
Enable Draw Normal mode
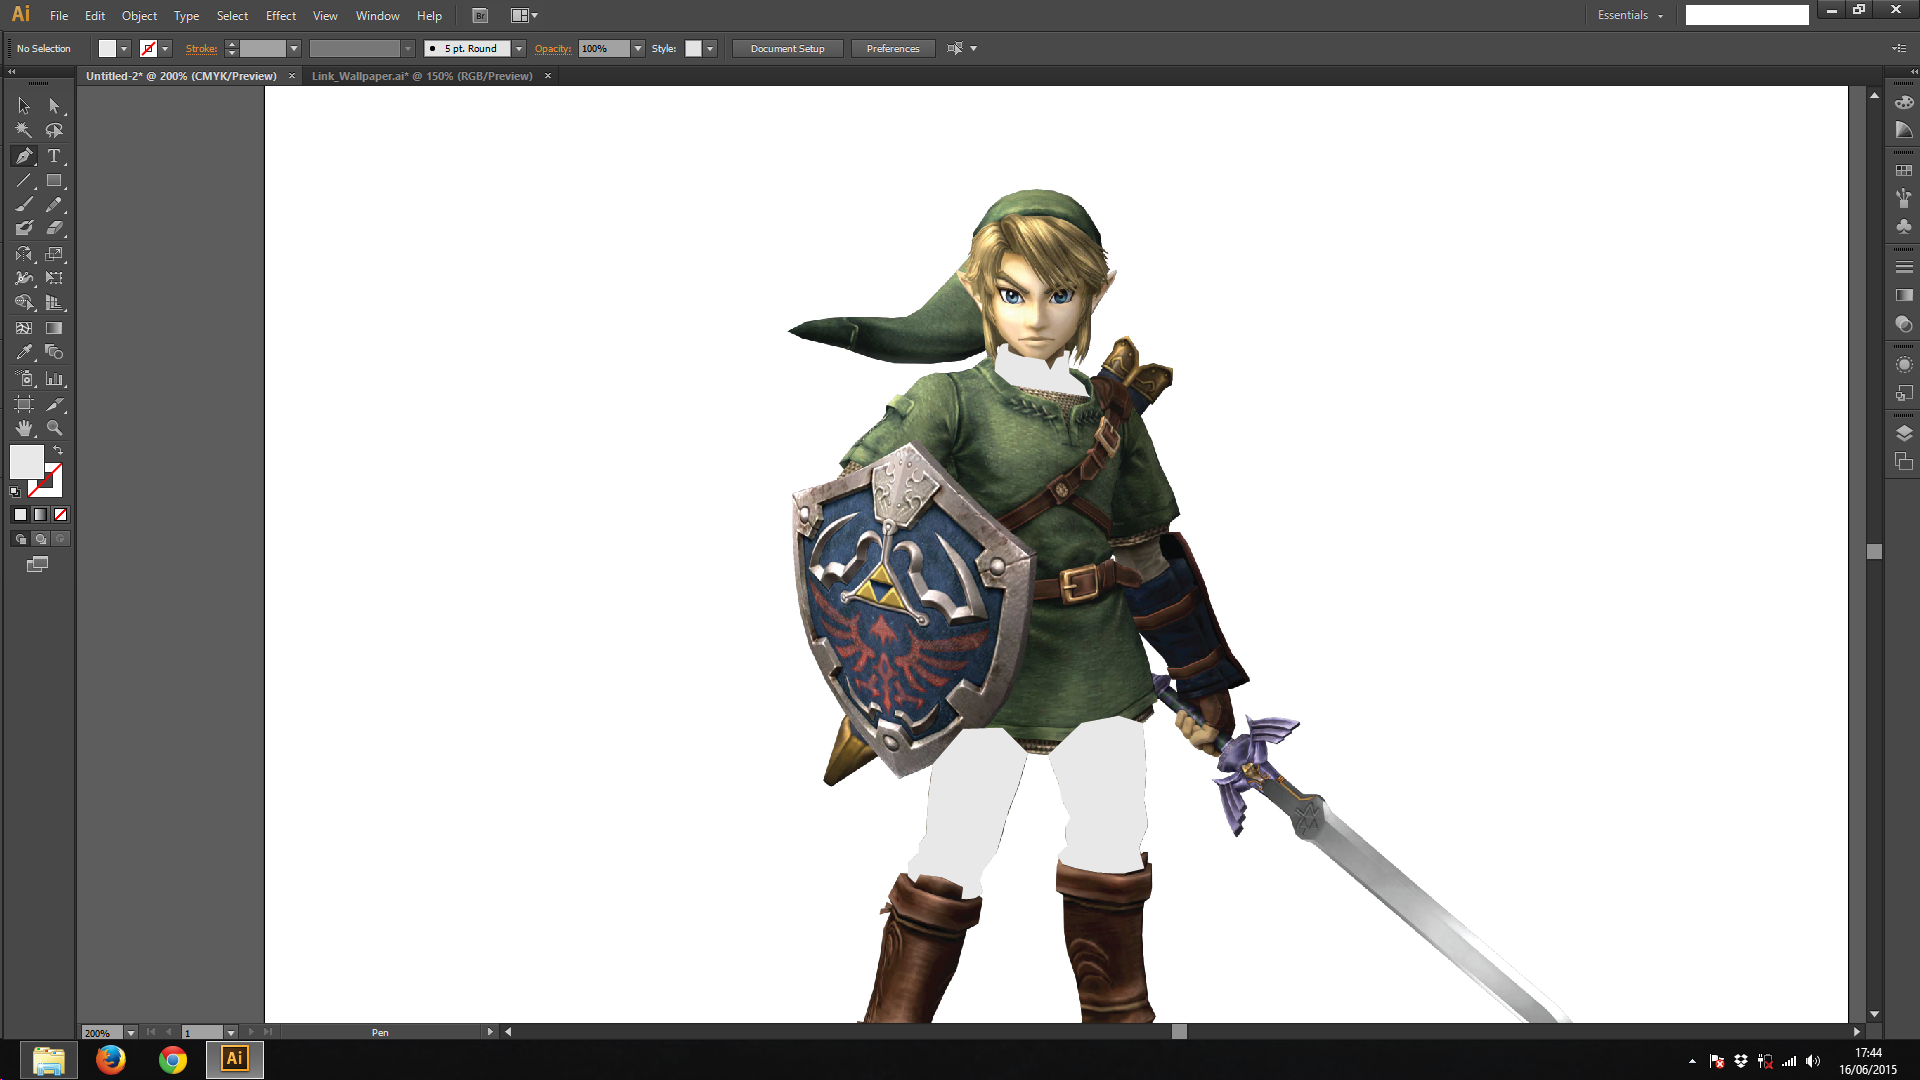click(20, 539)
